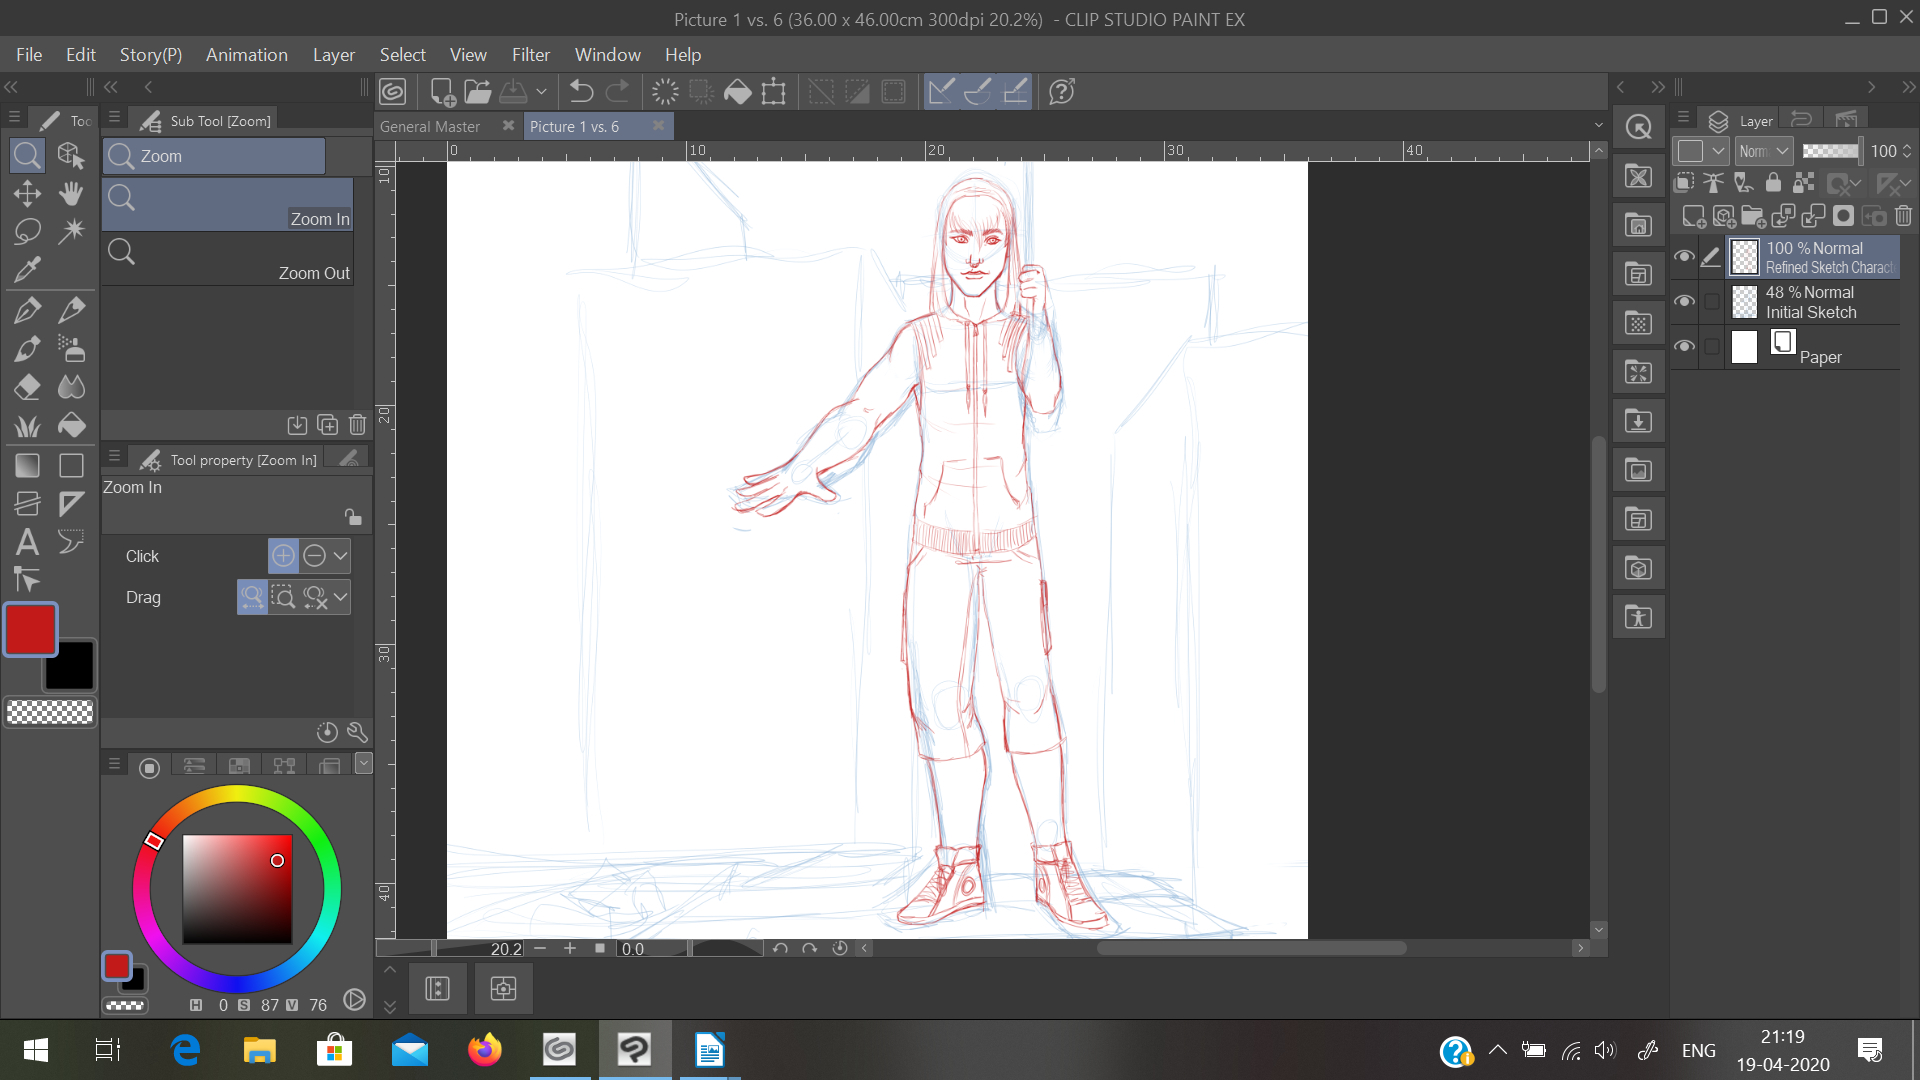Toggle Paper layer visibility
This screenshot has height=1080, width=1920.
(1684, 347)
